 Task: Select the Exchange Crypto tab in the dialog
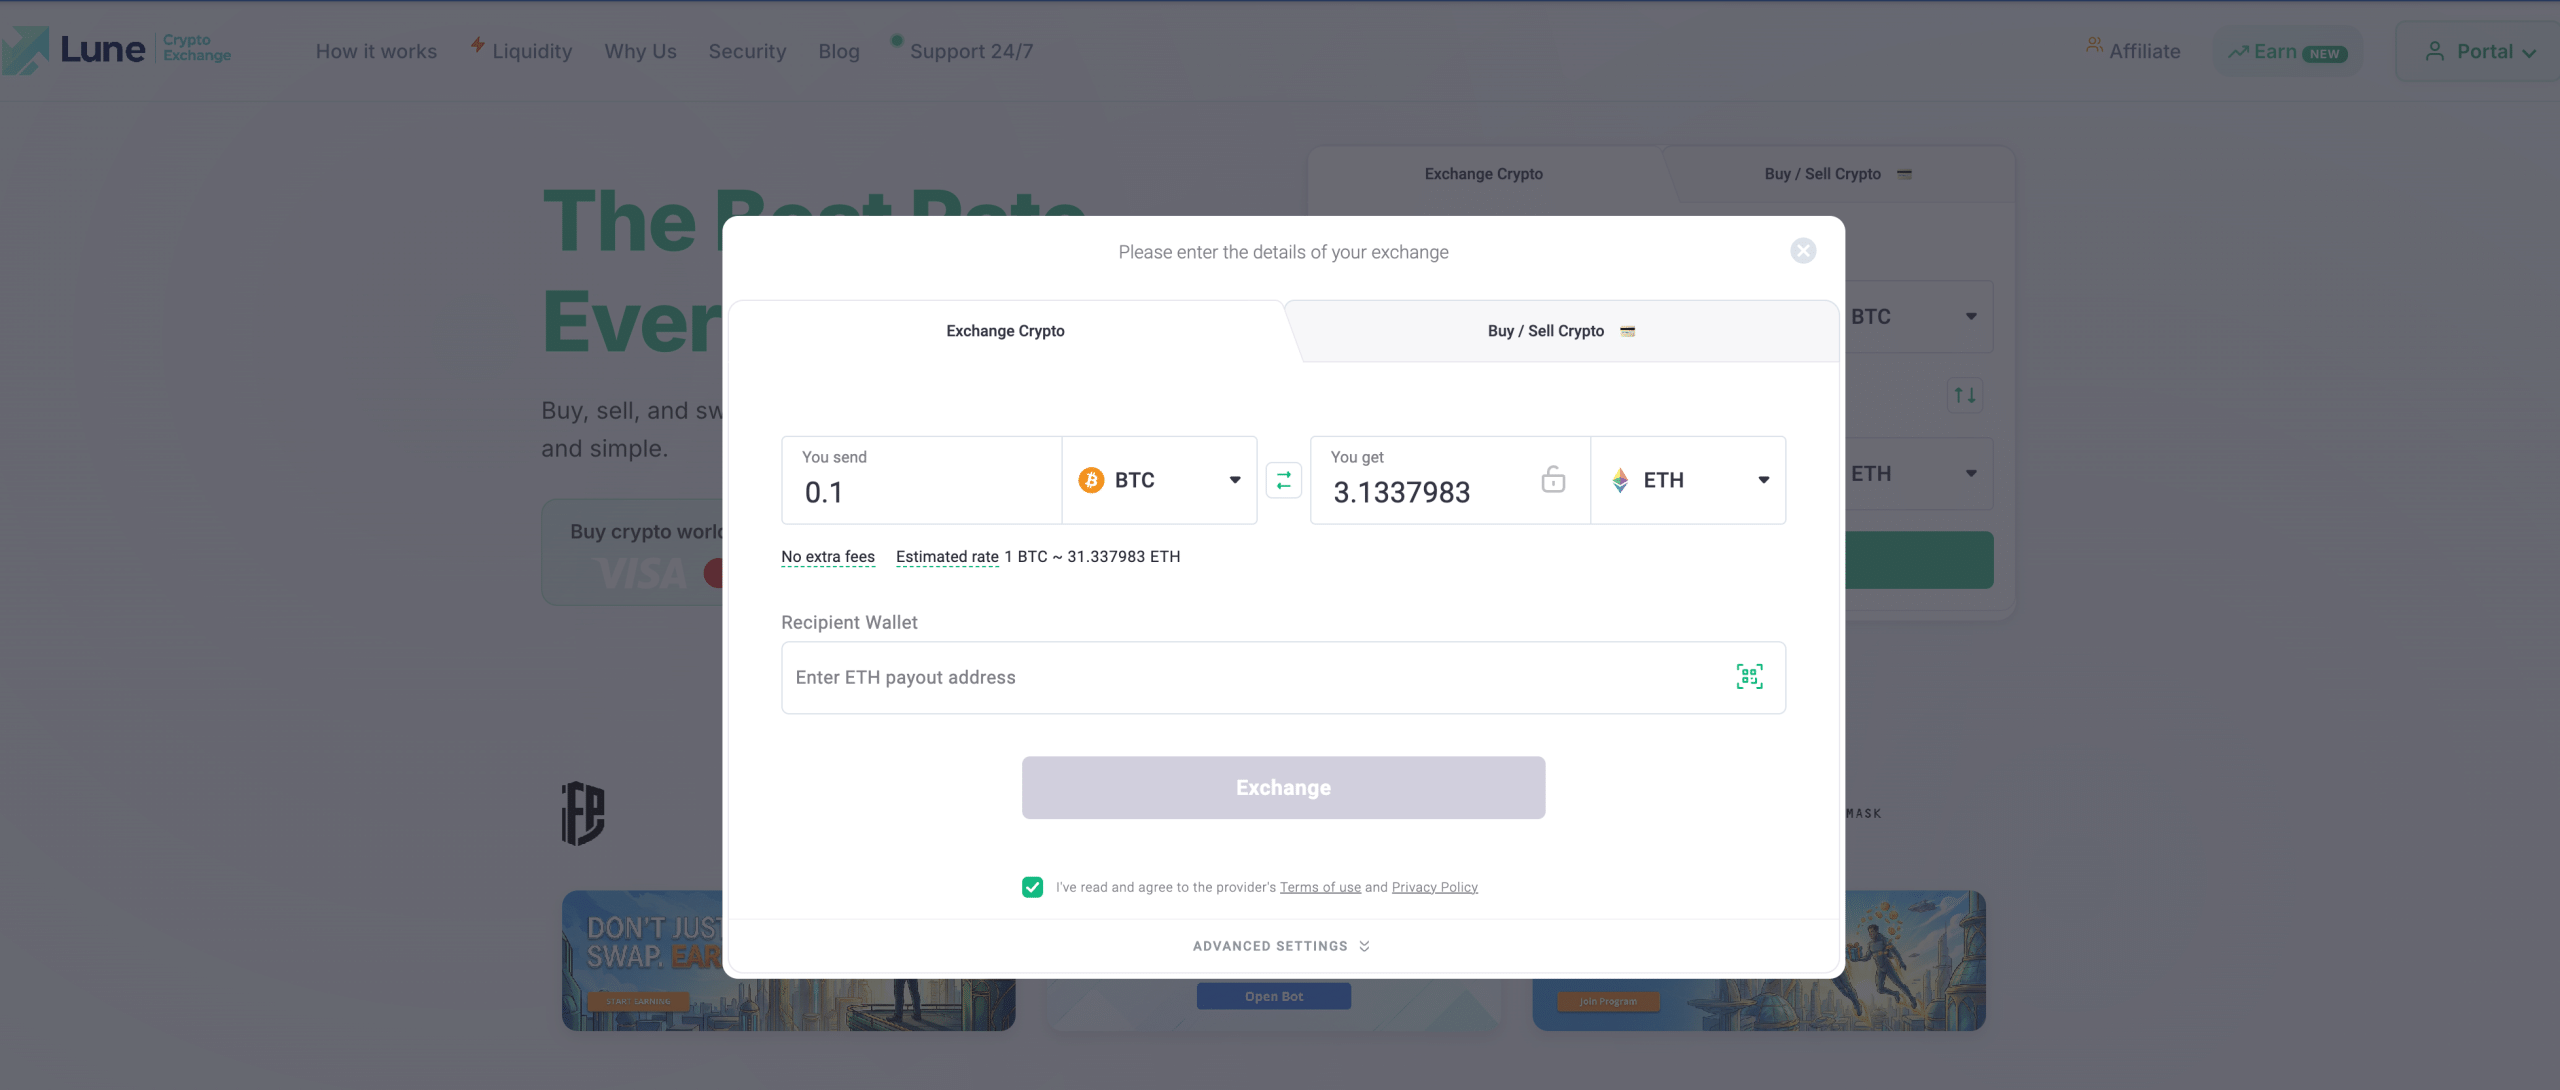pyautogui.click(x=1006, y=331)
